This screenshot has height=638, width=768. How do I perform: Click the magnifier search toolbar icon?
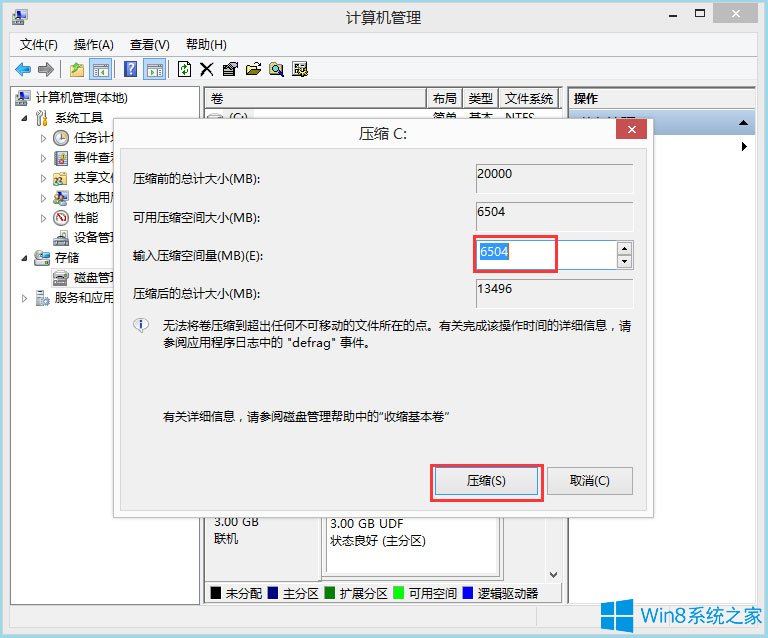276,70
